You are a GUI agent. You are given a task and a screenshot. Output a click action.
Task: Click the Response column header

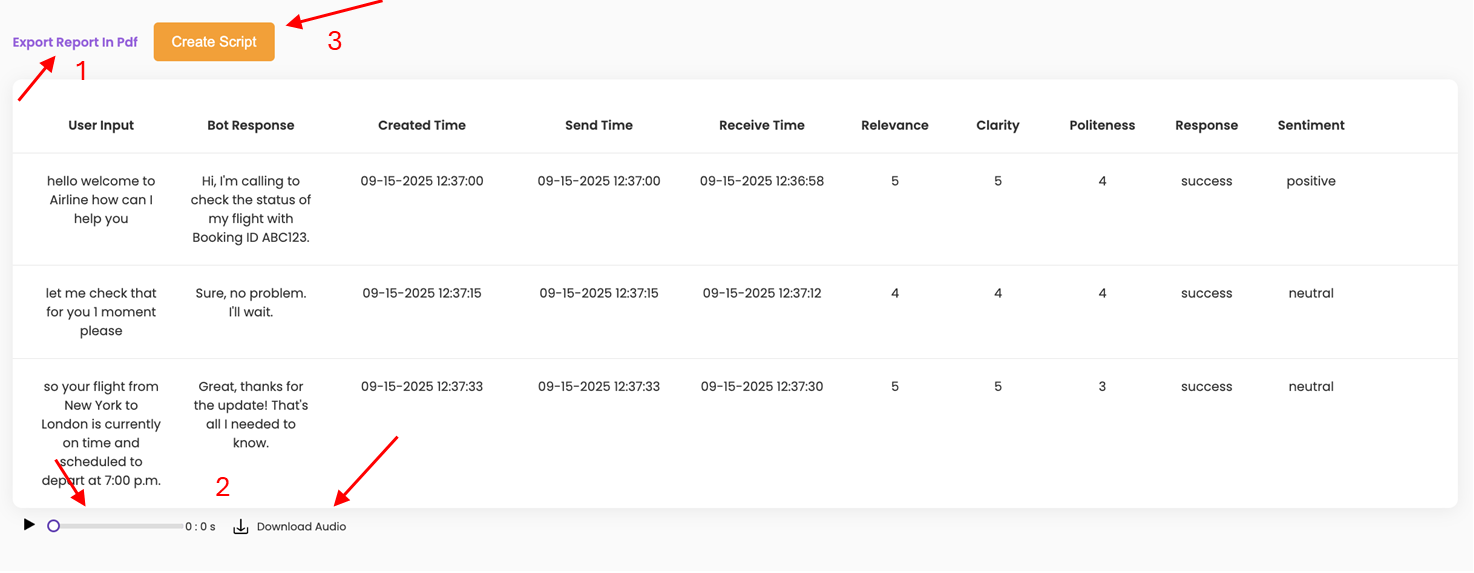[x=1206, y=126]
